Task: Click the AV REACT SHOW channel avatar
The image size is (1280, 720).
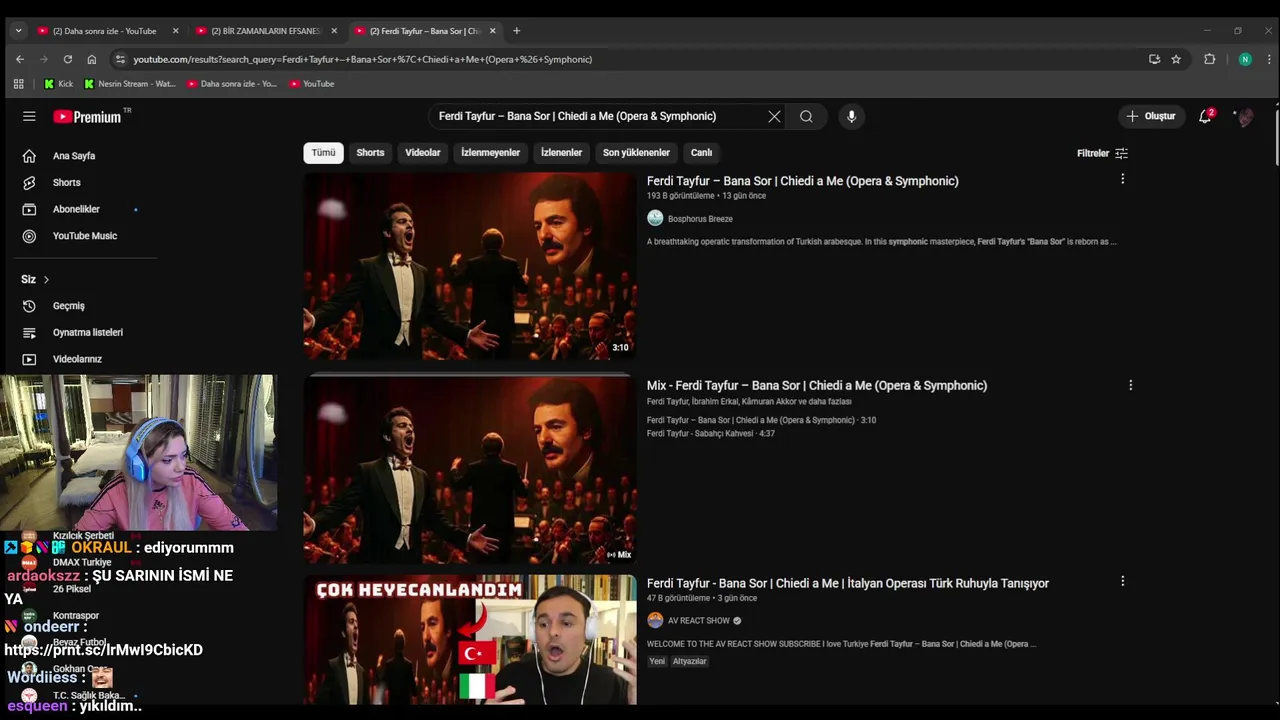Action: point(655,620)
